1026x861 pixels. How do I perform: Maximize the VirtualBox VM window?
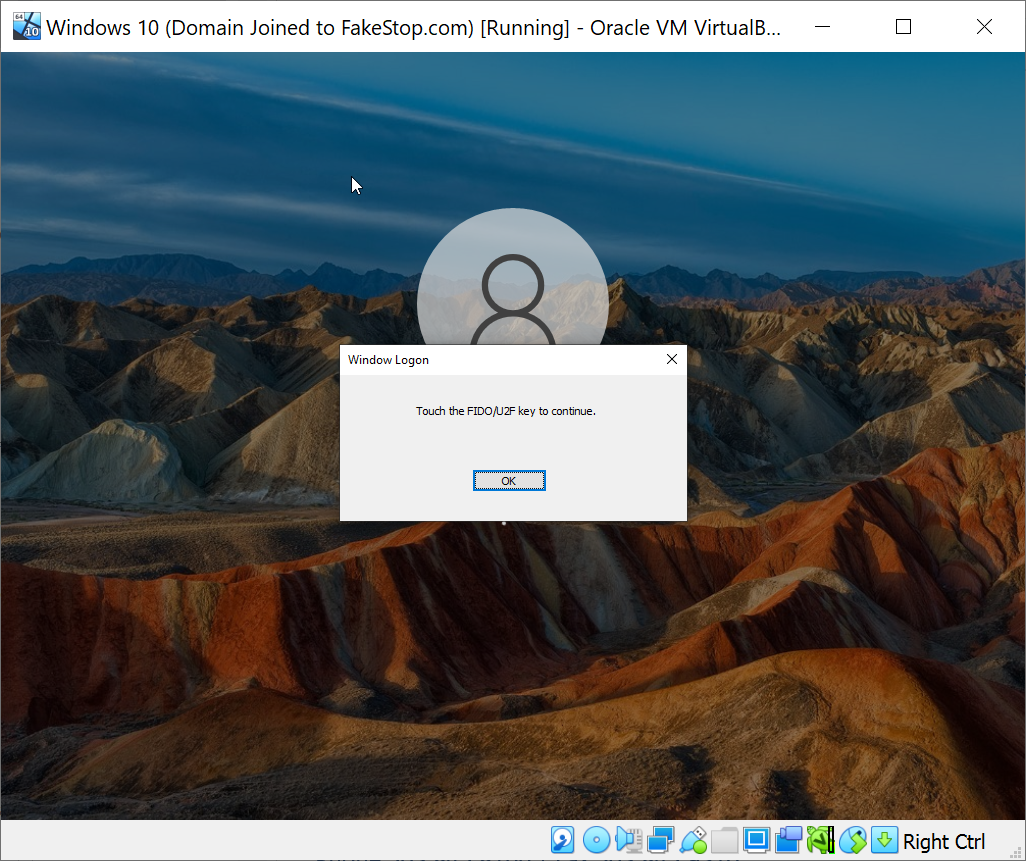click(903, 27)
